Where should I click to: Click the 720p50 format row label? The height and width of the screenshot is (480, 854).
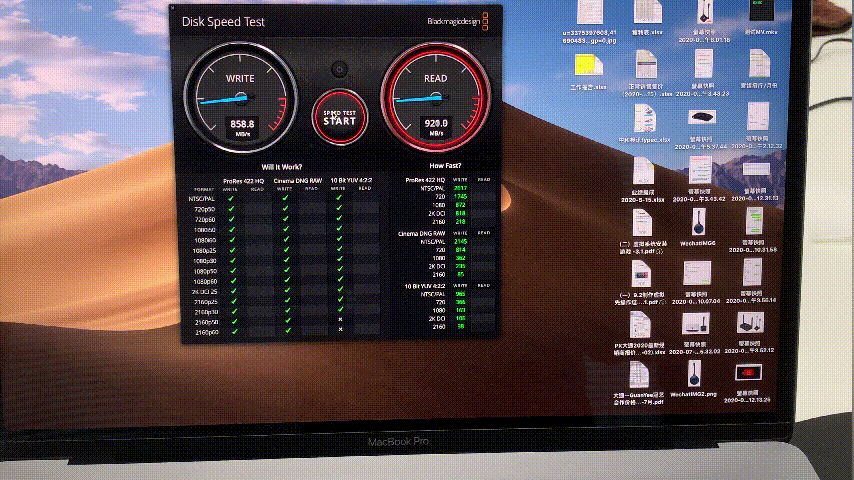pyautogui.click(x=205, y=209)
